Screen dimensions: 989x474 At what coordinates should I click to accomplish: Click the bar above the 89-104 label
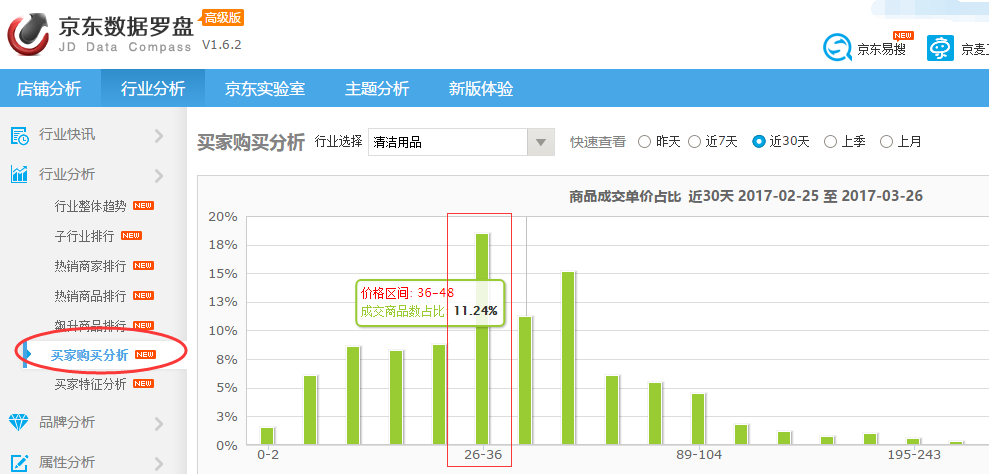pyautogui.click(x=698, y=419)
